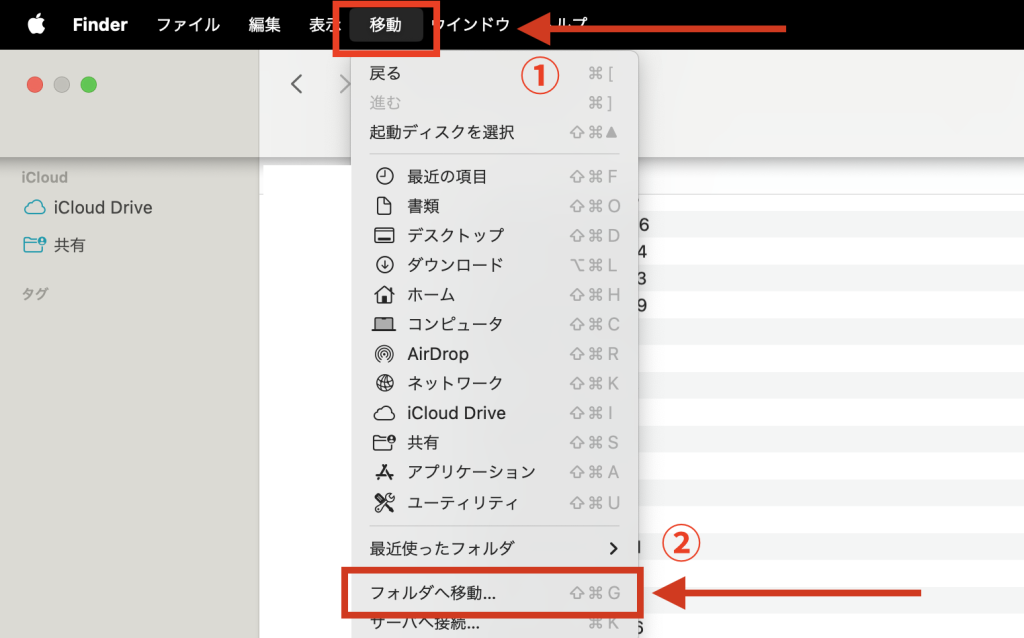1024x638 pixels.
Task: Select 共有 in the Finder sidebar
Action: [69, 245]
